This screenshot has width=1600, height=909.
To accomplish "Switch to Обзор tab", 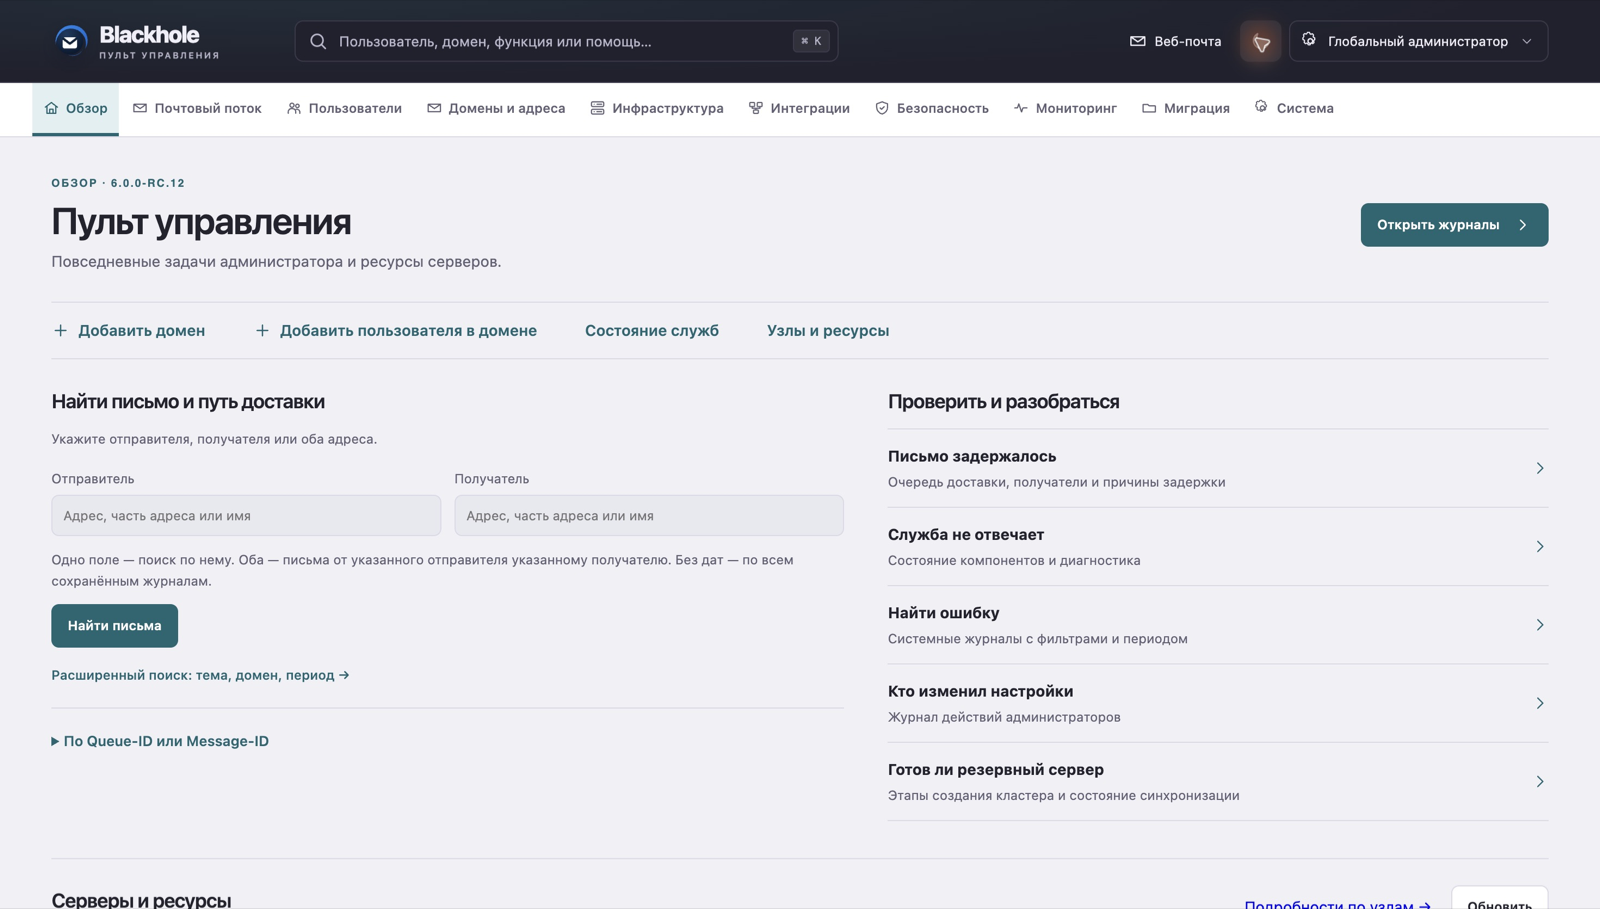I will coord(76,108).
